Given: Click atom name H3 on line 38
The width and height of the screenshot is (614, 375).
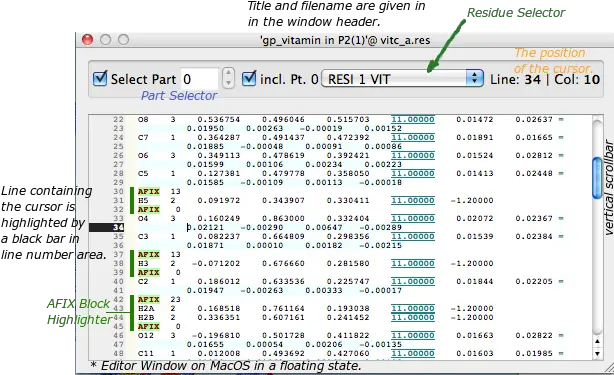Looking at the screenshot, I should click(143, 263).
